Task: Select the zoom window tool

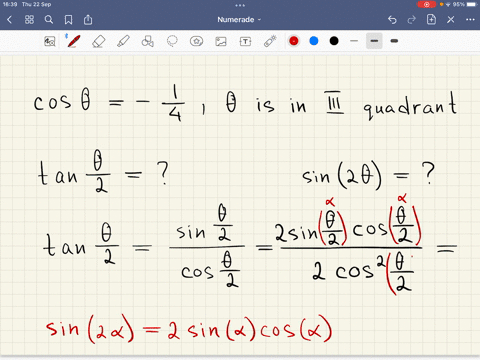Action: coord(50,41)
